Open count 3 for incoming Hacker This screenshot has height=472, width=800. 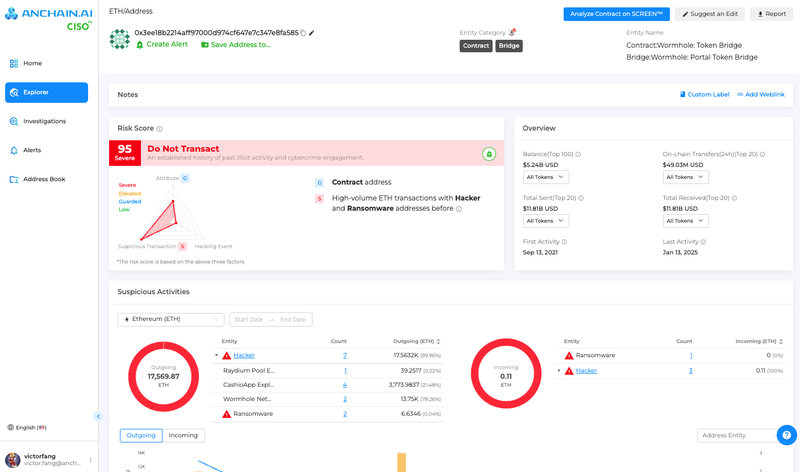pos(690,371)
